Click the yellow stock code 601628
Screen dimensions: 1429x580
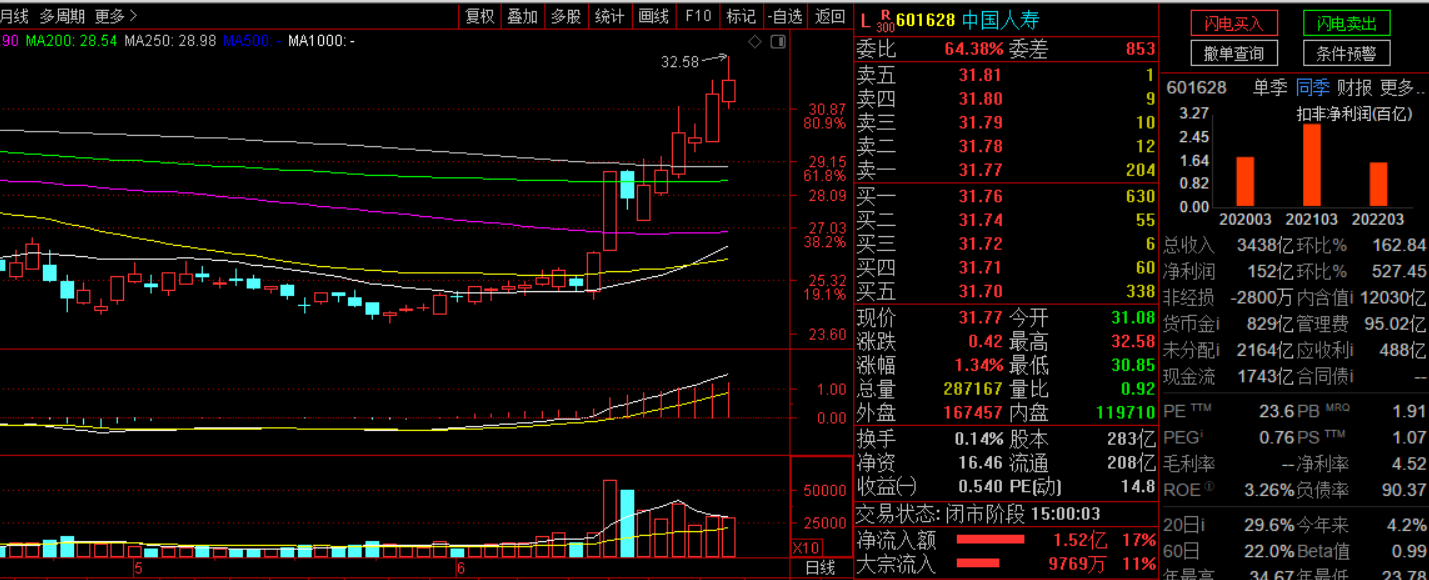pyautogui.click(x=926, y=20)
